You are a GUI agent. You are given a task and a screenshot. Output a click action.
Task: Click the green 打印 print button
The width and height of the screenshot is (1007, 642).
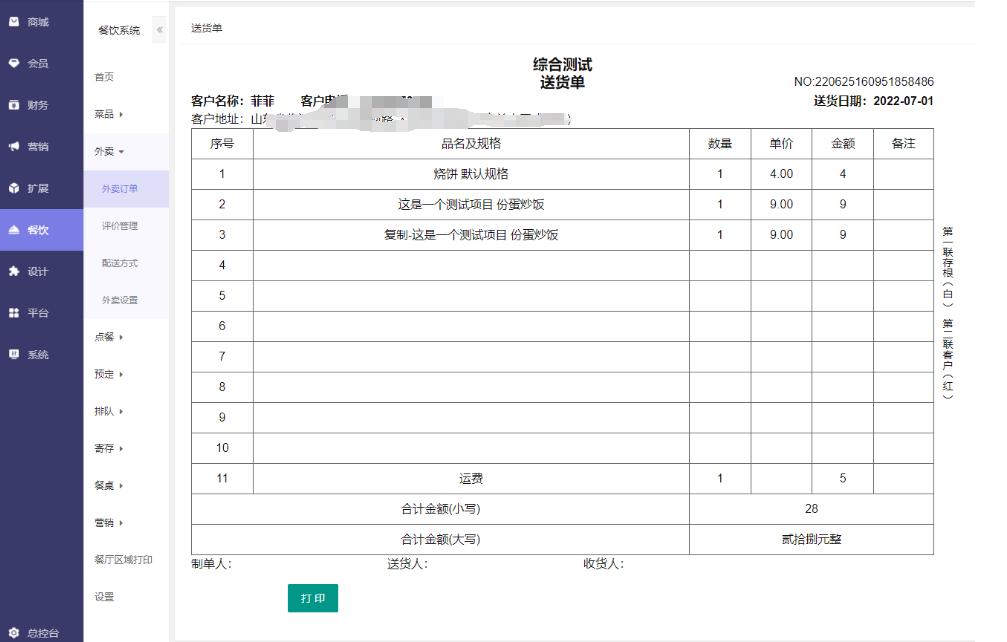[x=312, y=598]
